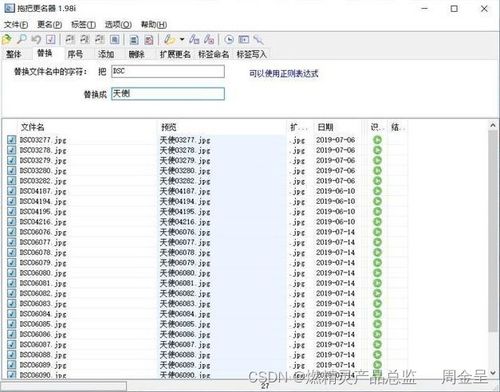Image resolution: width=500 pixels, height=392 pixels.
Task: Click the magnifier search toolbar icon
Action: click(22, 40)
